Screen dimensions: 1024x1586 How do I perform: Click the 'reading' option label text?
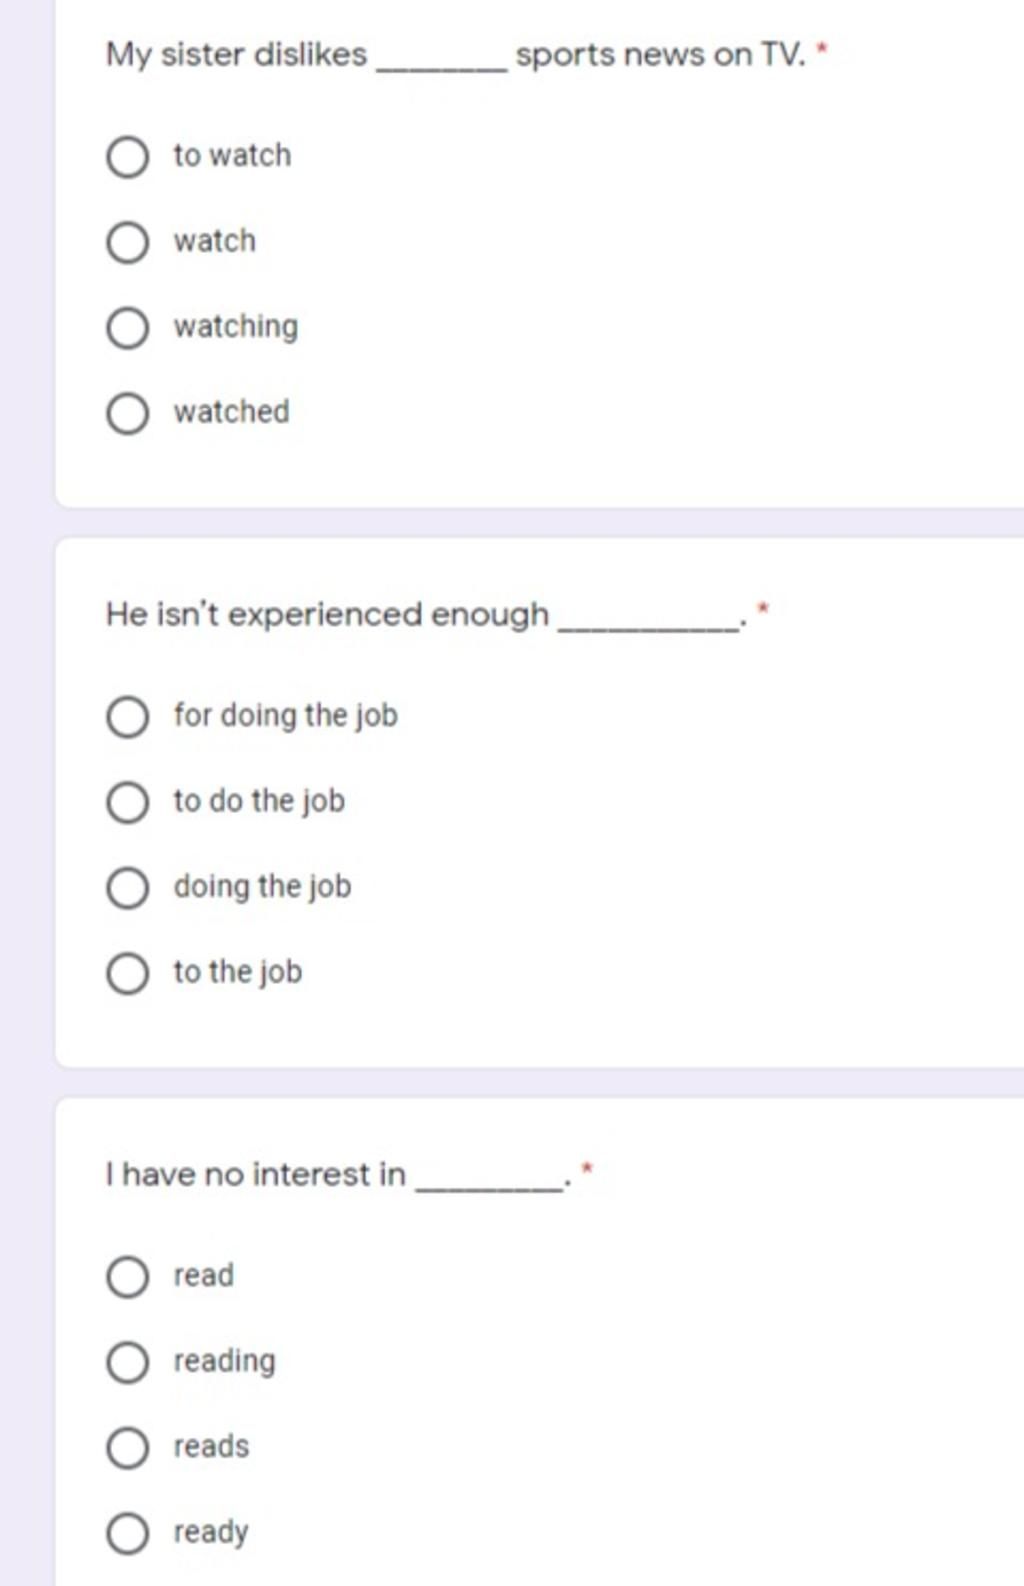coord(224,1362)
